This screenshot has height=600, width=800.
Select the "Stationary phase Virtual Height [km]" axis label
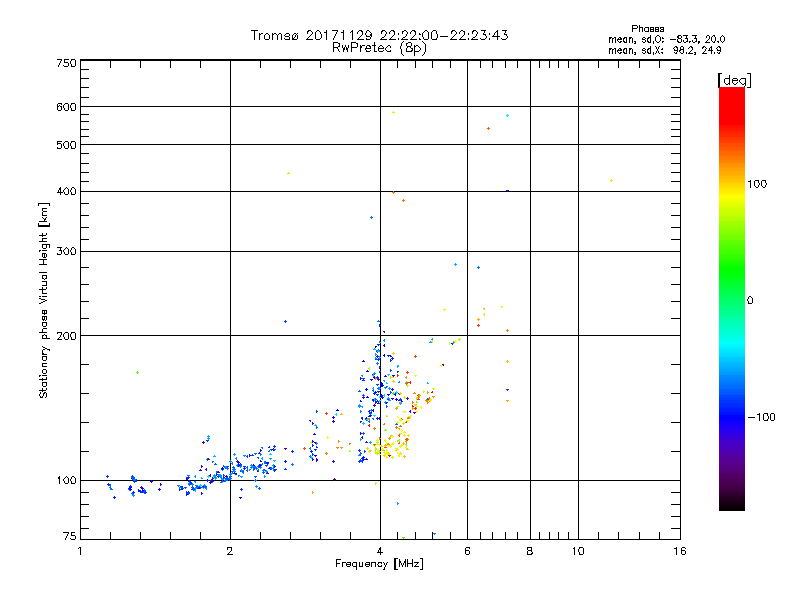tap(44, 301)
